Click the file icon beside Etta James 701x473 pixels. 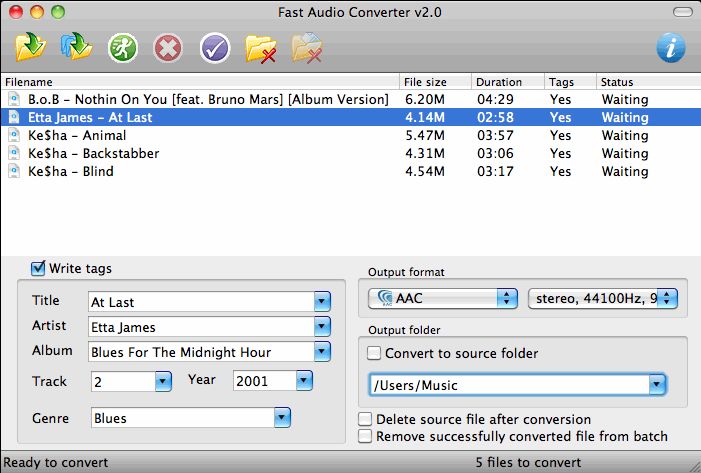pyautogui.click(x=14, y=117)
